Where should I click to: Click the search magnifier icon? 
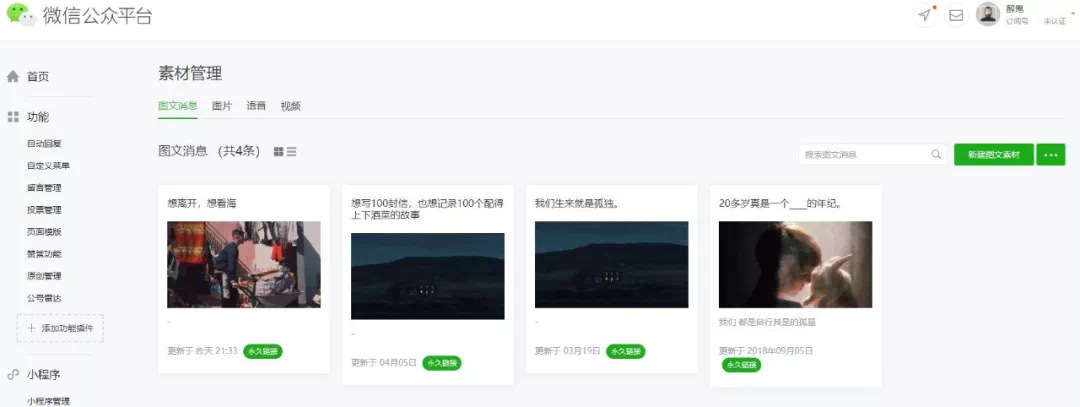tap(936, 154)
